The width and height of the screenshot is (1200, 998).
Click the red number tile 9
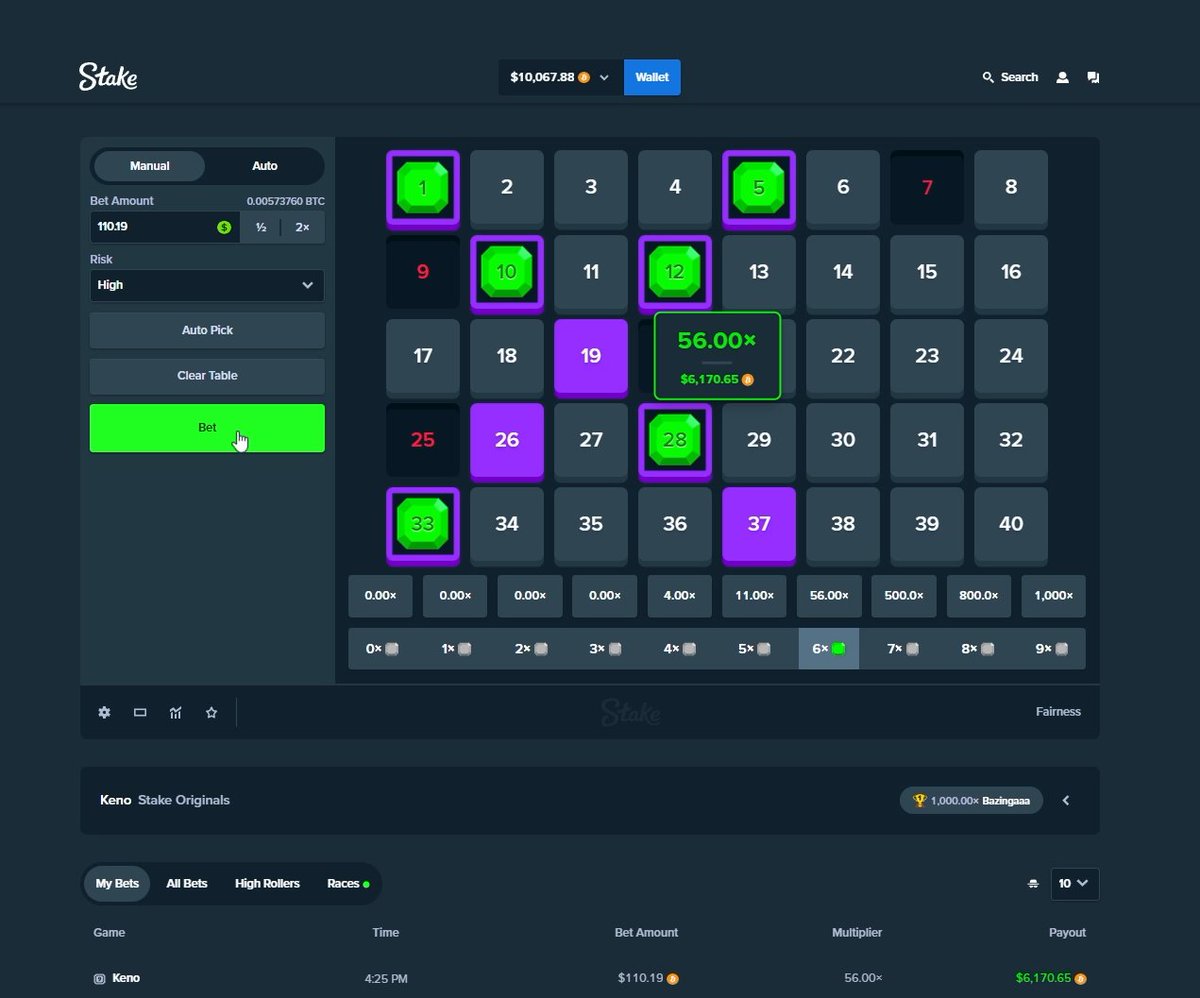pyautogui.click(x=423, y=272)
